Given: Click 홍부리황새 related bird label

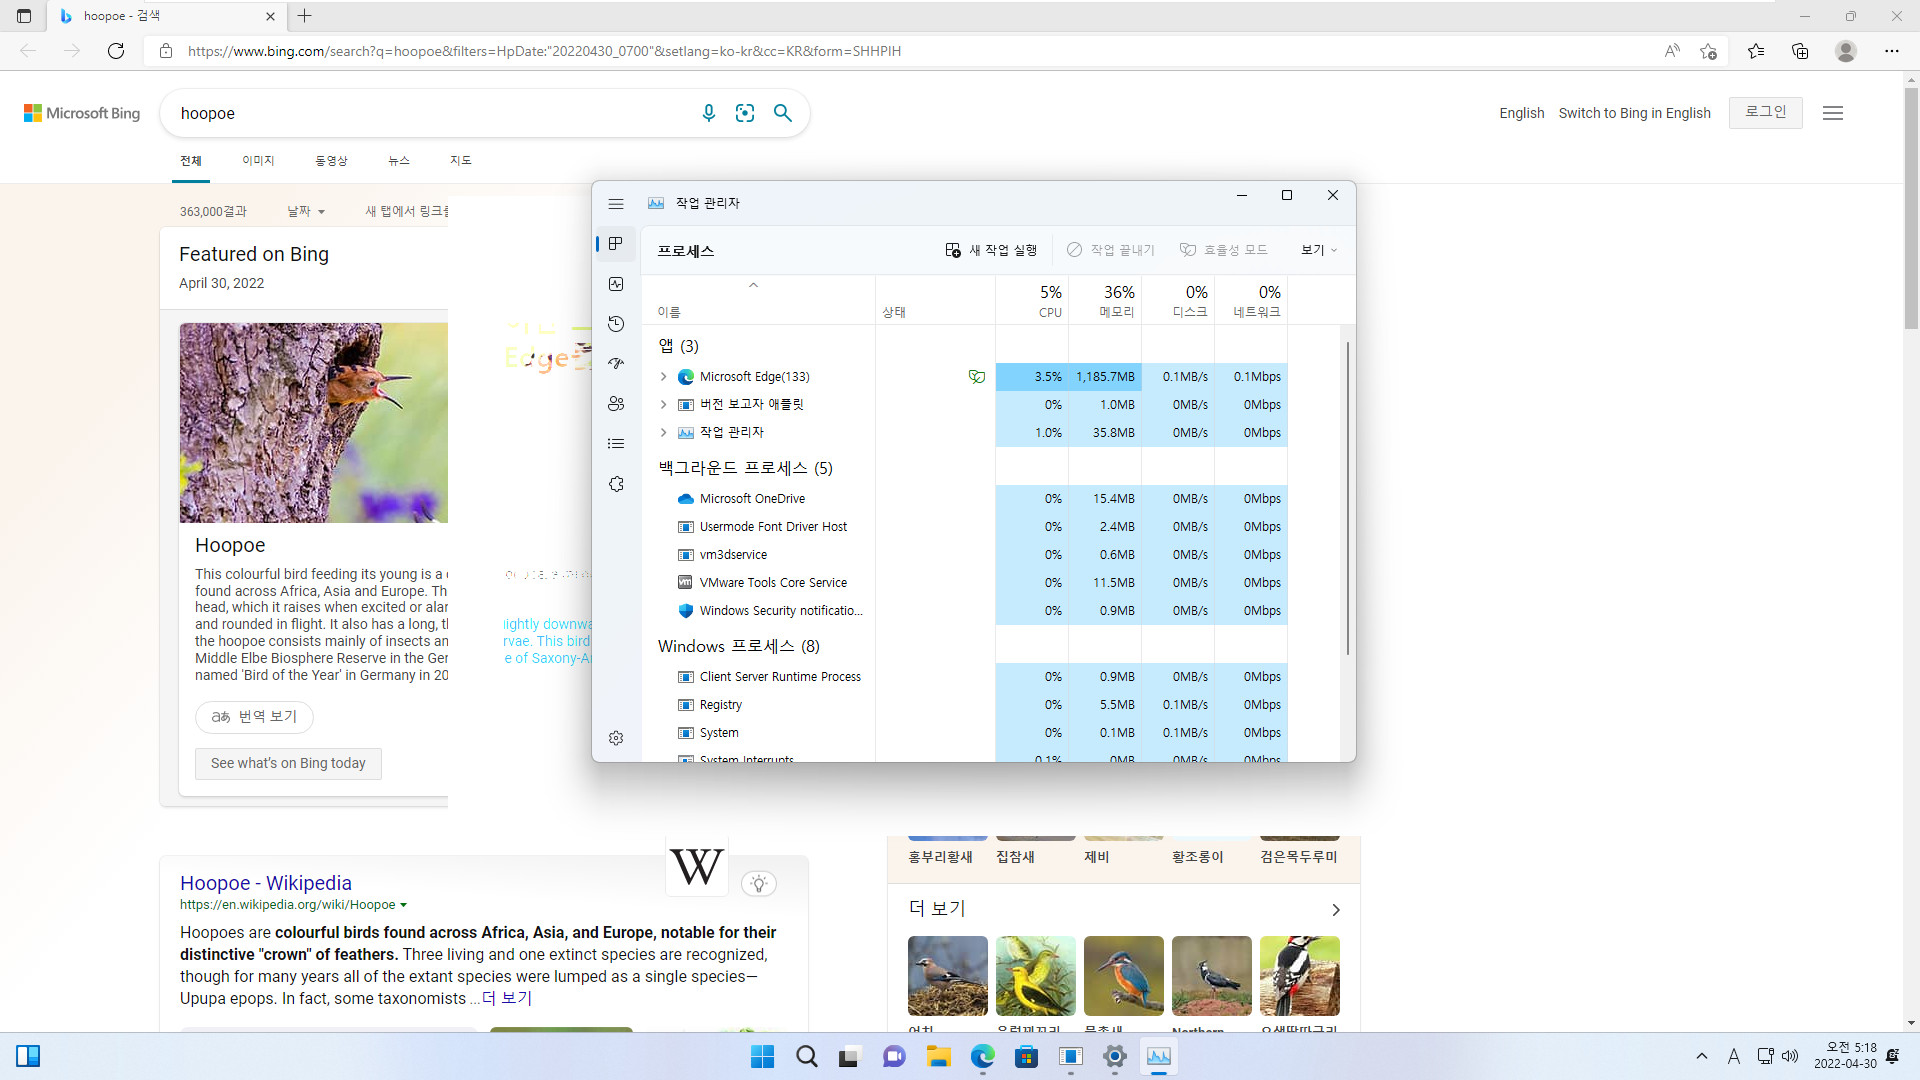Looking at the screenshot, I should pos(940,857).
